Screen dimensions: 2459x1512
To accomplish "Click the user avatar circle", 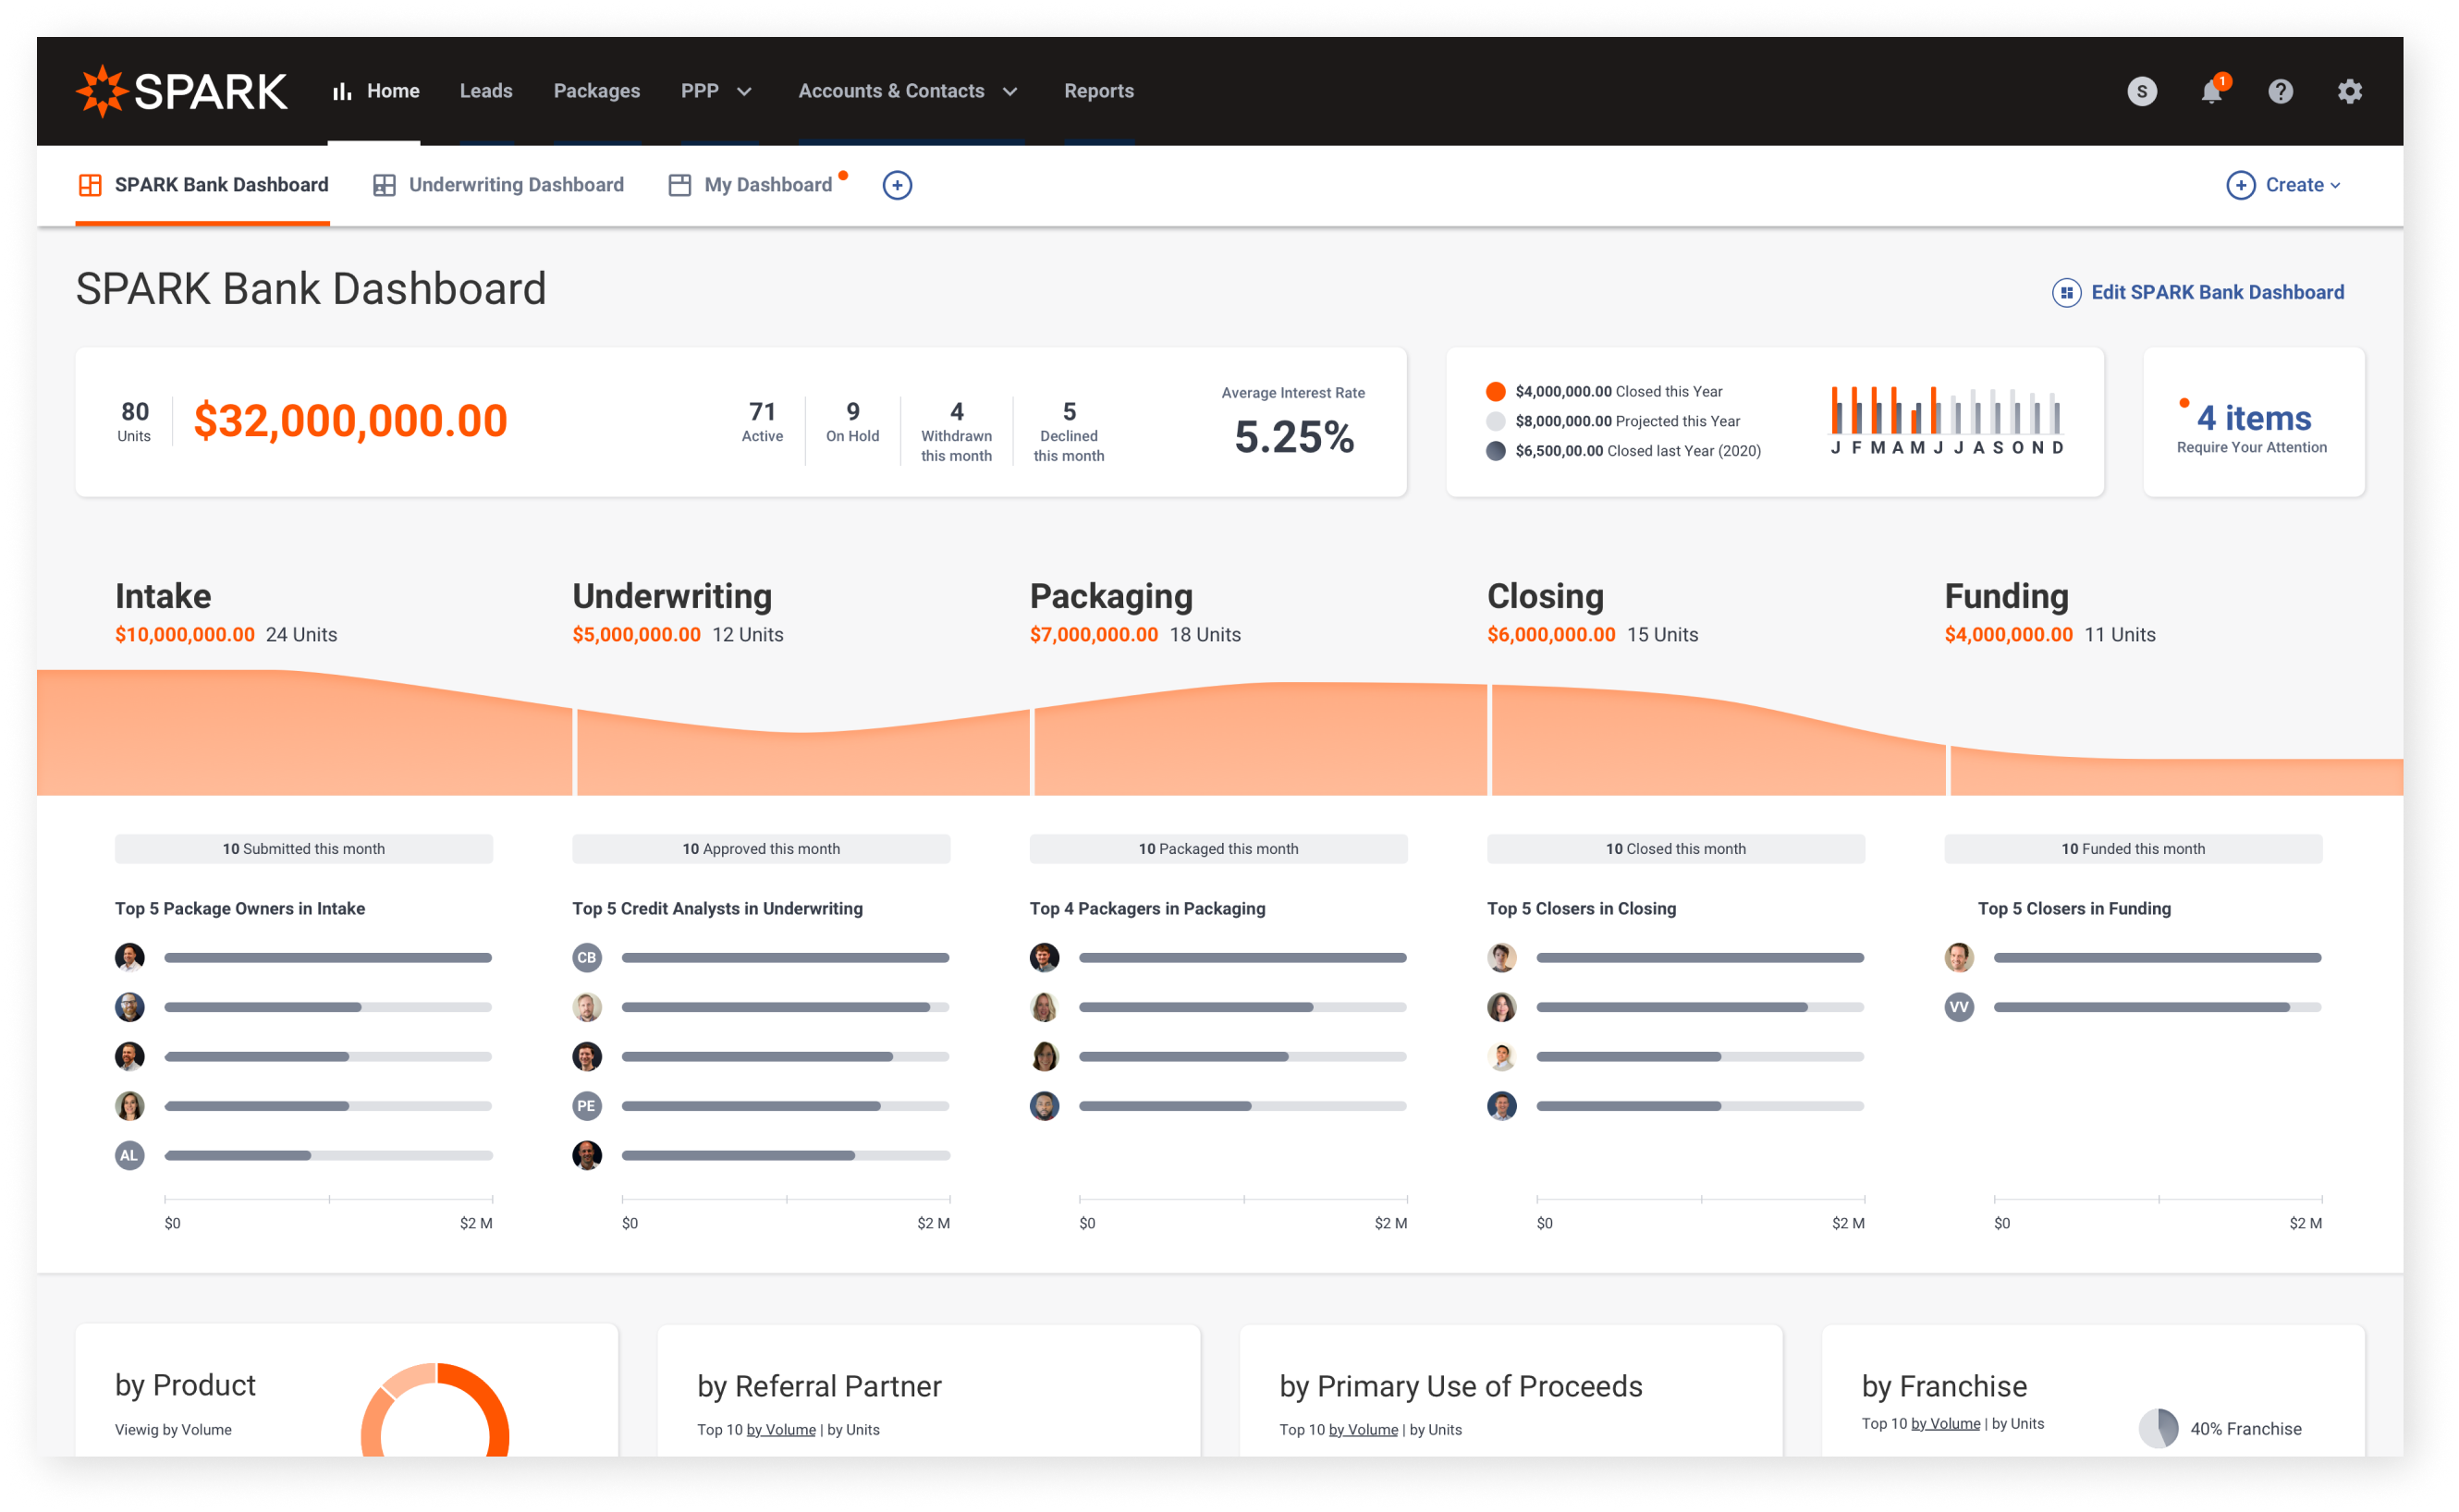I will [2142, 91].
